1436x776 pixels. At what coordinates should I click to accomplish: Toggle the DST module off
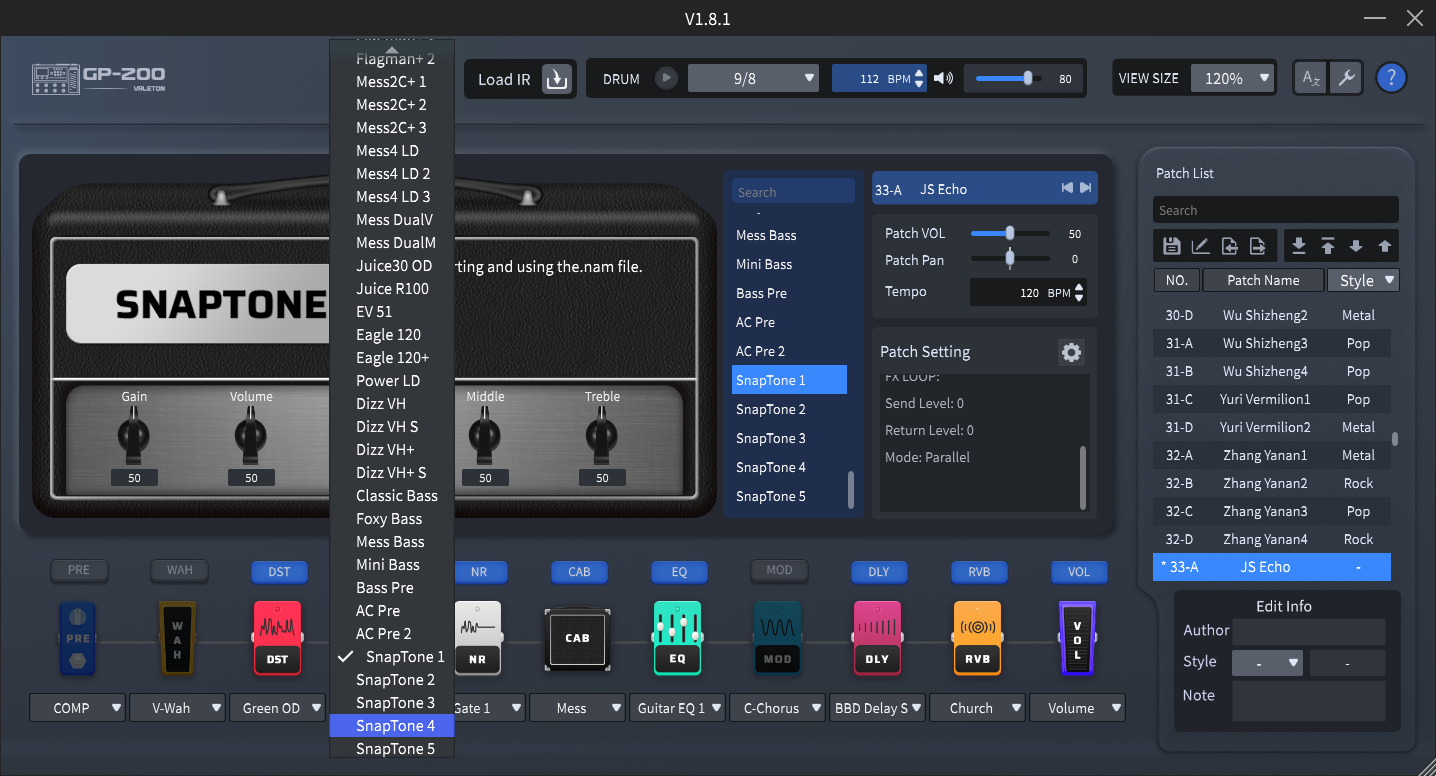point(280,572)
